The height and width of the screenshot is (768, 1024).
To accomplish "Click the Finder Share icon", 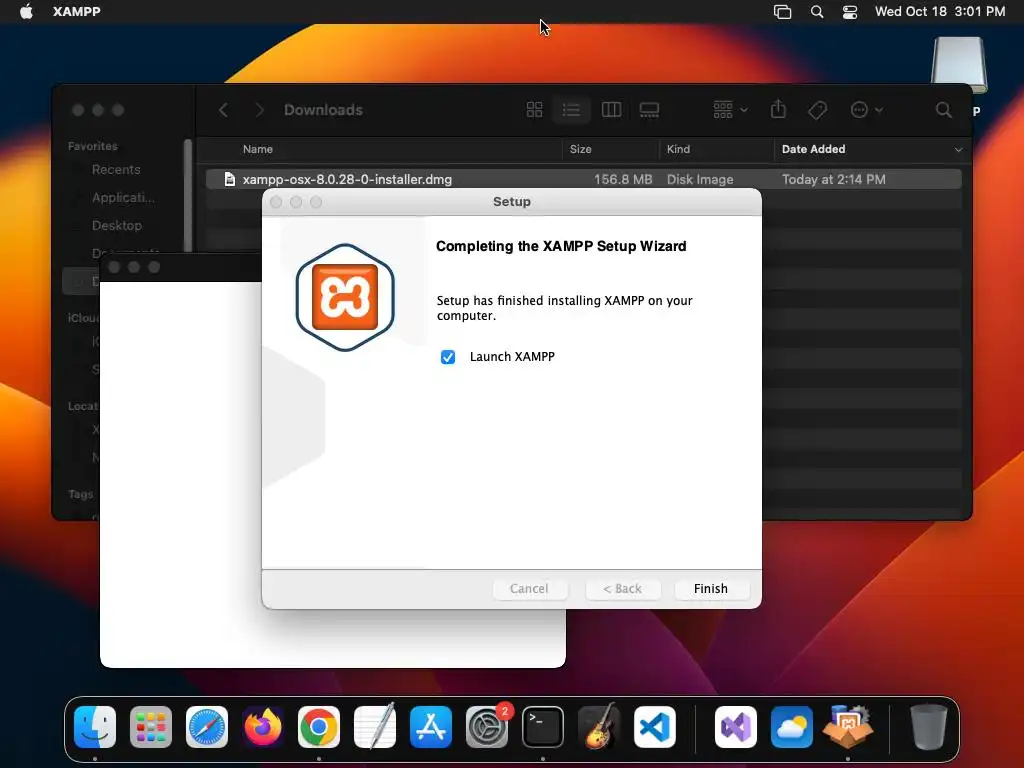I will pyautogui.click(x=778, y=109).
